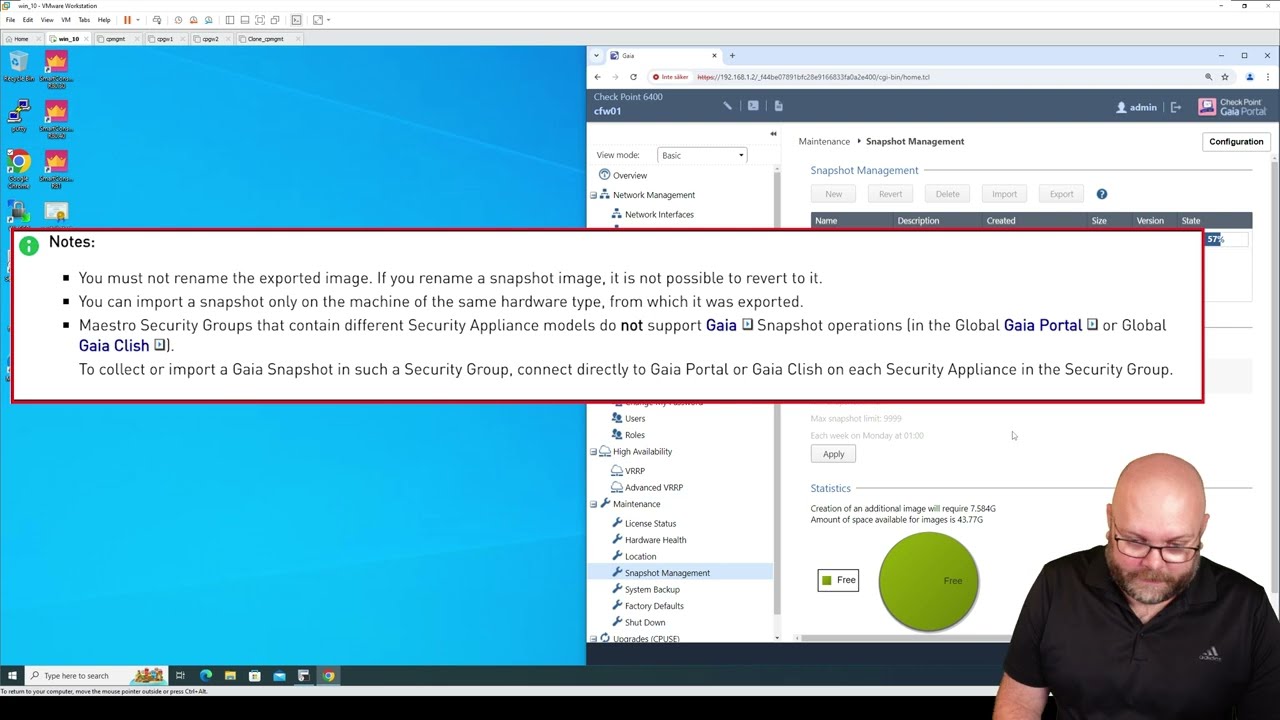Click the New snapshot button
This screenshot has width=1280, height=720.
pyautogui.click(x=833, y=194)
